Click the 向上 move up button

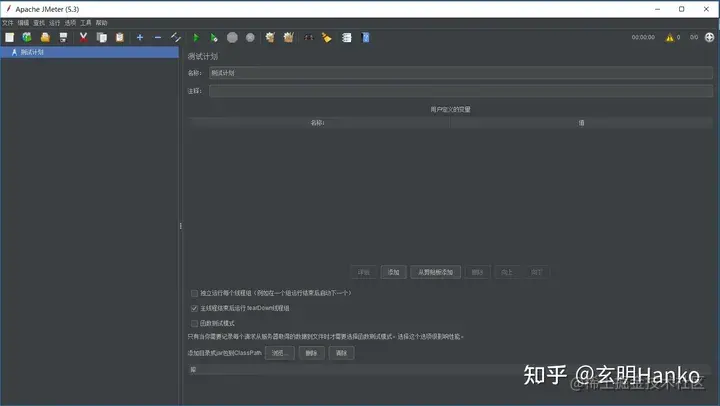tap(507, 272)
